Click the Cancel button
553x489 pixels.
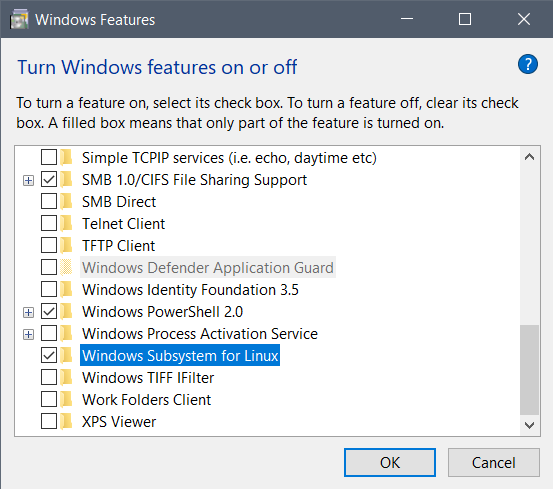[494, 463]
